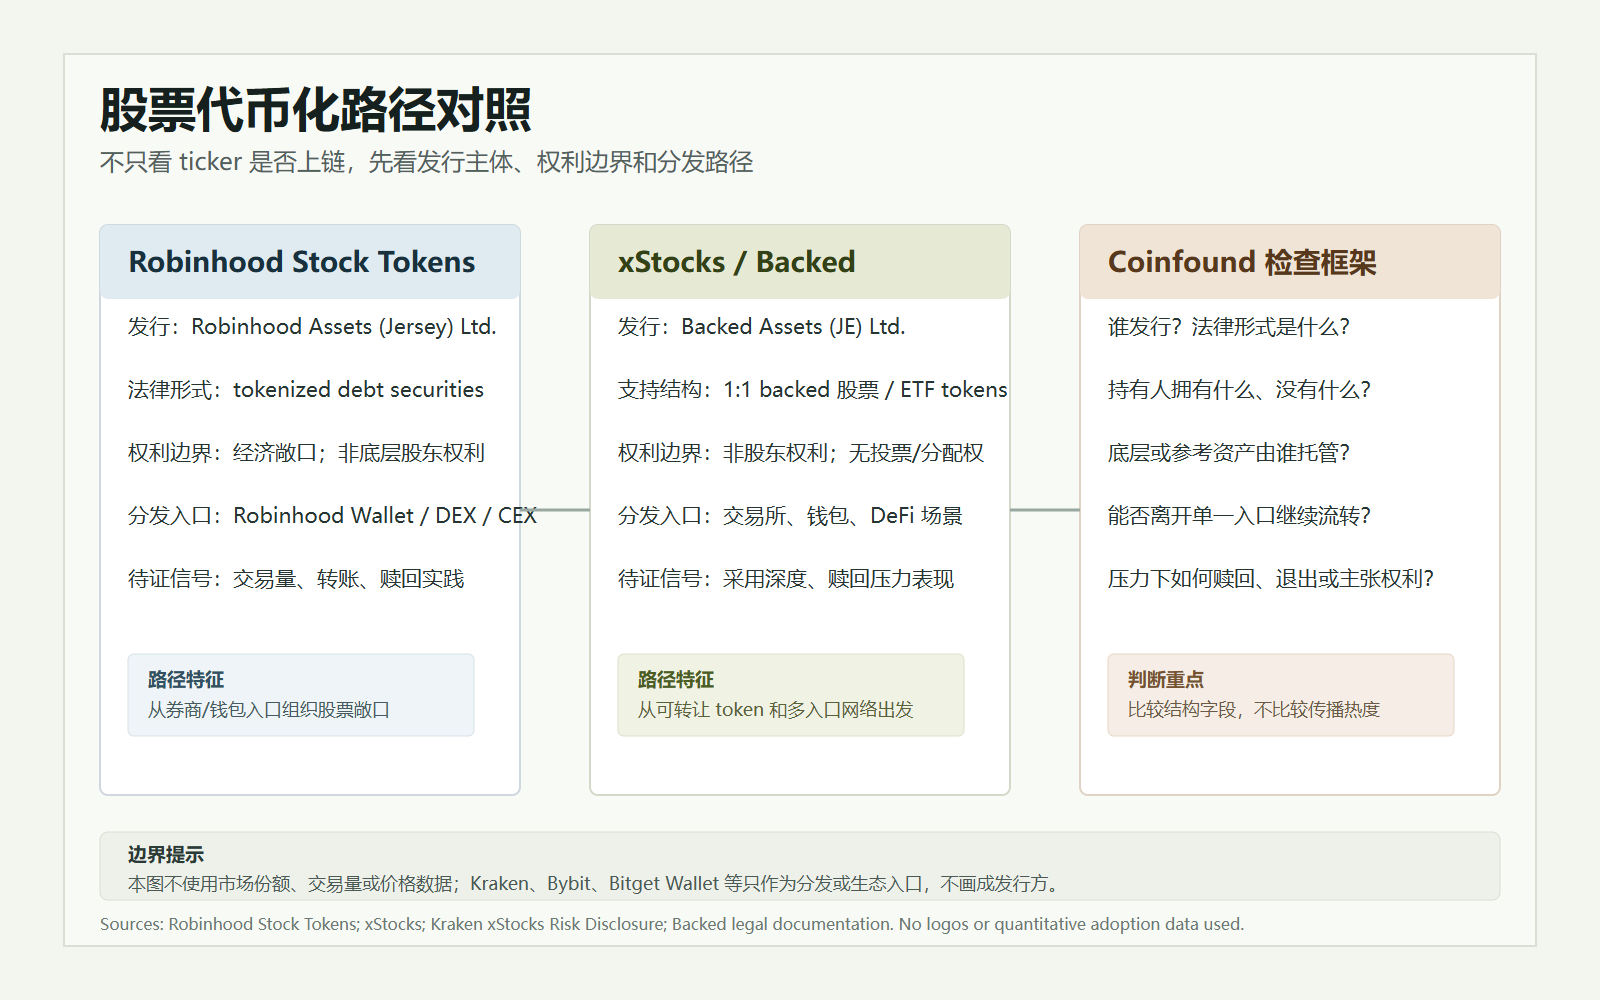Select the note 从券商/钱包入口组织股票敞口
This screenshot has width=1600, height=1000.
coord(269,710)
